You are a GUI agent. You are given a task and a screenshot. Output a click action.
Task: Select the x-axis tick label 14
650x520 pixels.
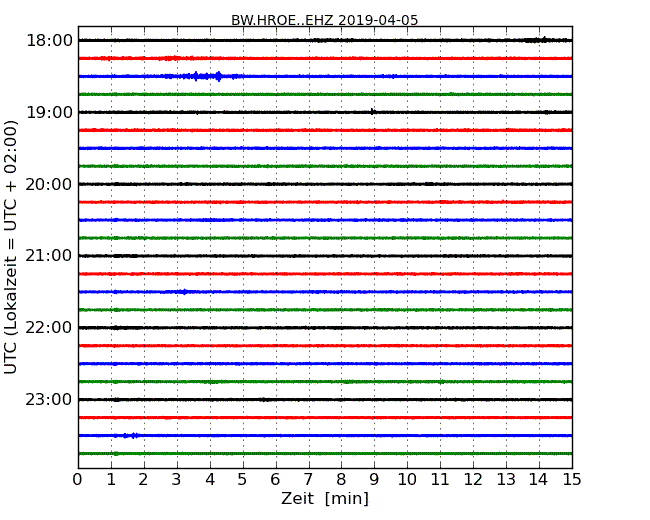click(x=538, y=480)
